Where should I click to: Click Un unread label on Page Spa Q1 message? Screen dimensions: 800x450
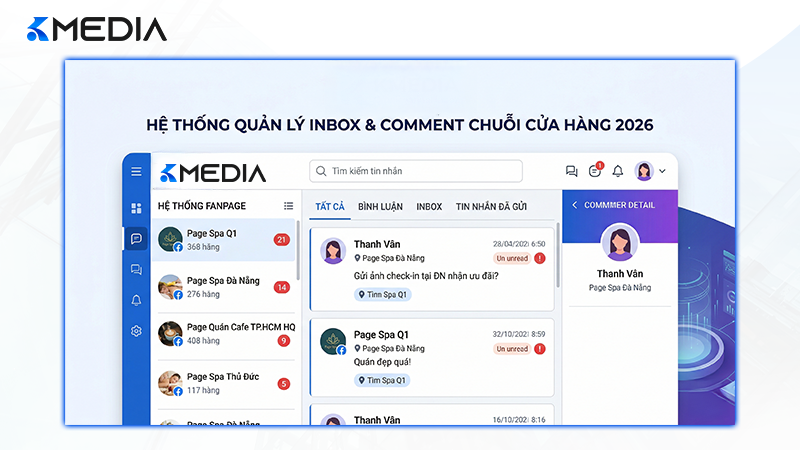(x=512, y=349)
